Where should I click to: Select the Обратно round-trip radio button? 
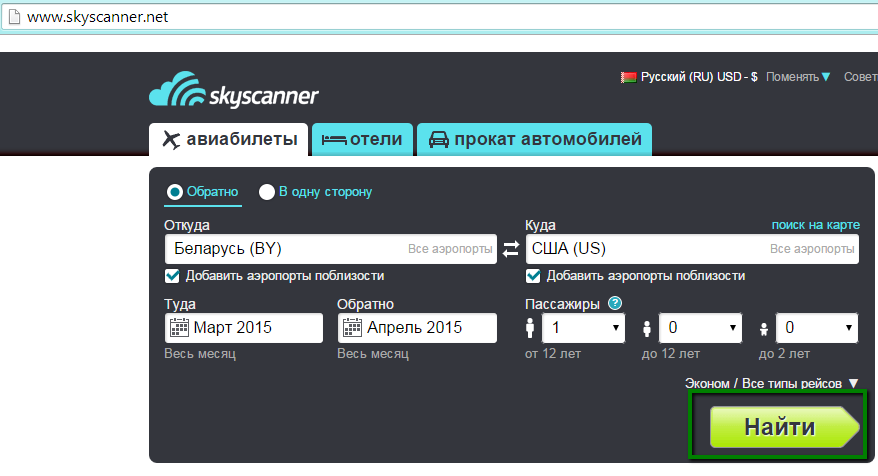174,192
